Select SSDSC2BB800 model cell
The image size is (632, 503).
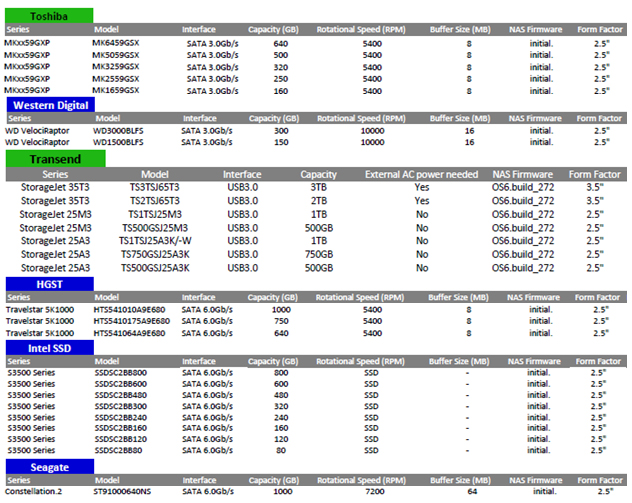pos(121,373)
